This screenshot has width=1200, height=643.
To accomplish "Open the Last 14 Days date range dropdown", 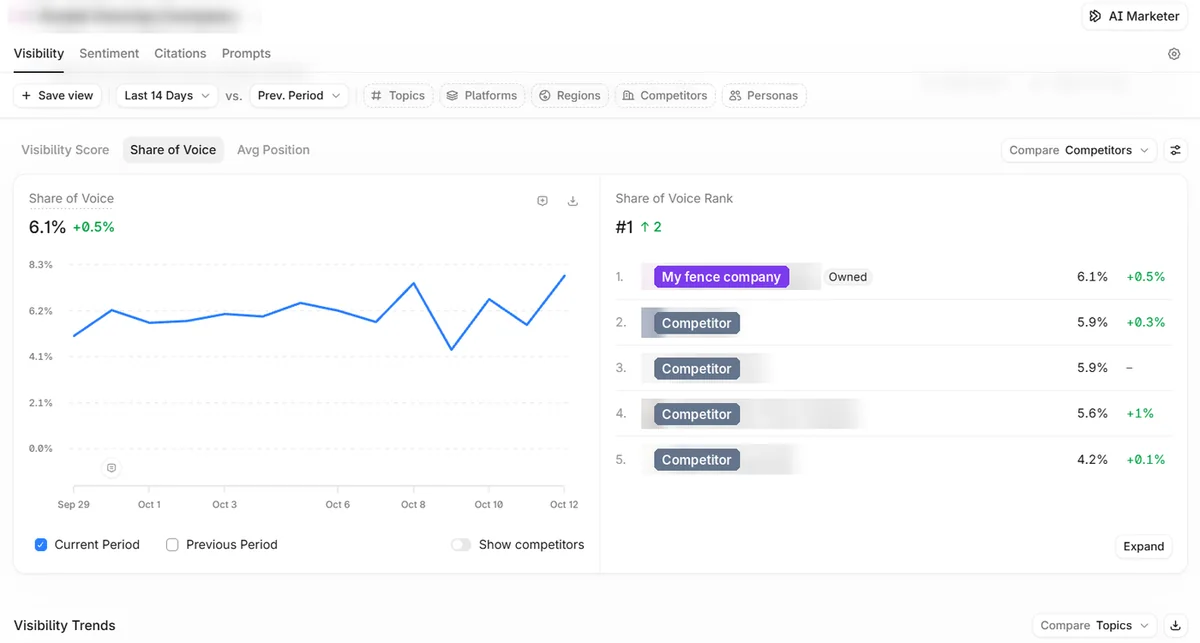I will (166, 96).
